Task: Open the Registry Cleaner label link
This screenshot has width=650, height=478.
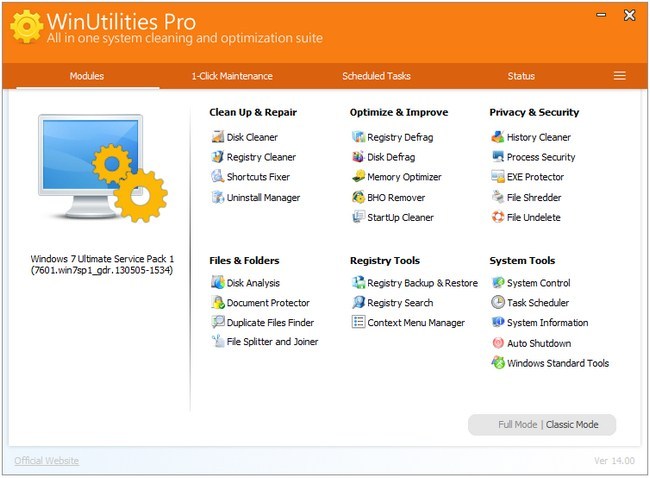Action: click(x=261, y=157)
